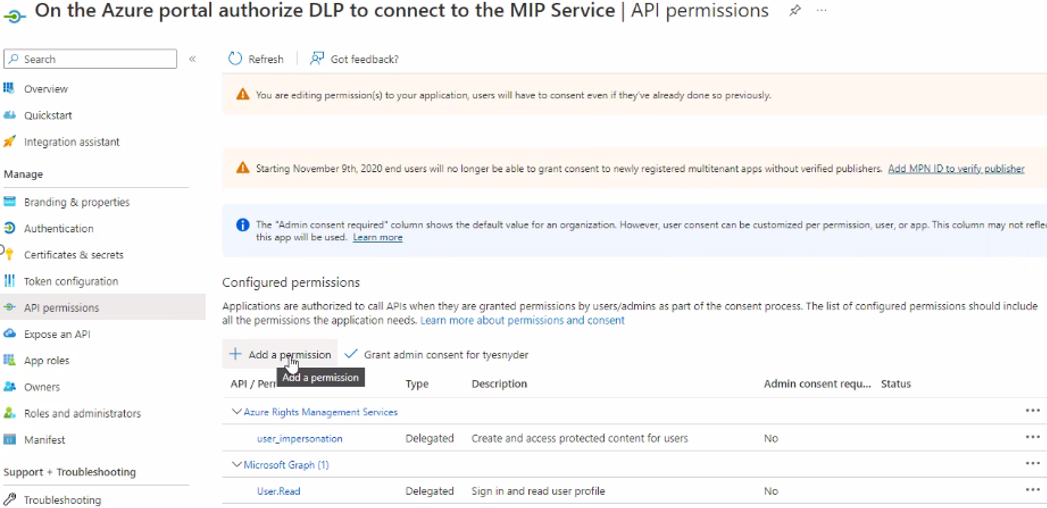
Task: Open the Azure Rights Management Services link
Action: click(321, 413)
